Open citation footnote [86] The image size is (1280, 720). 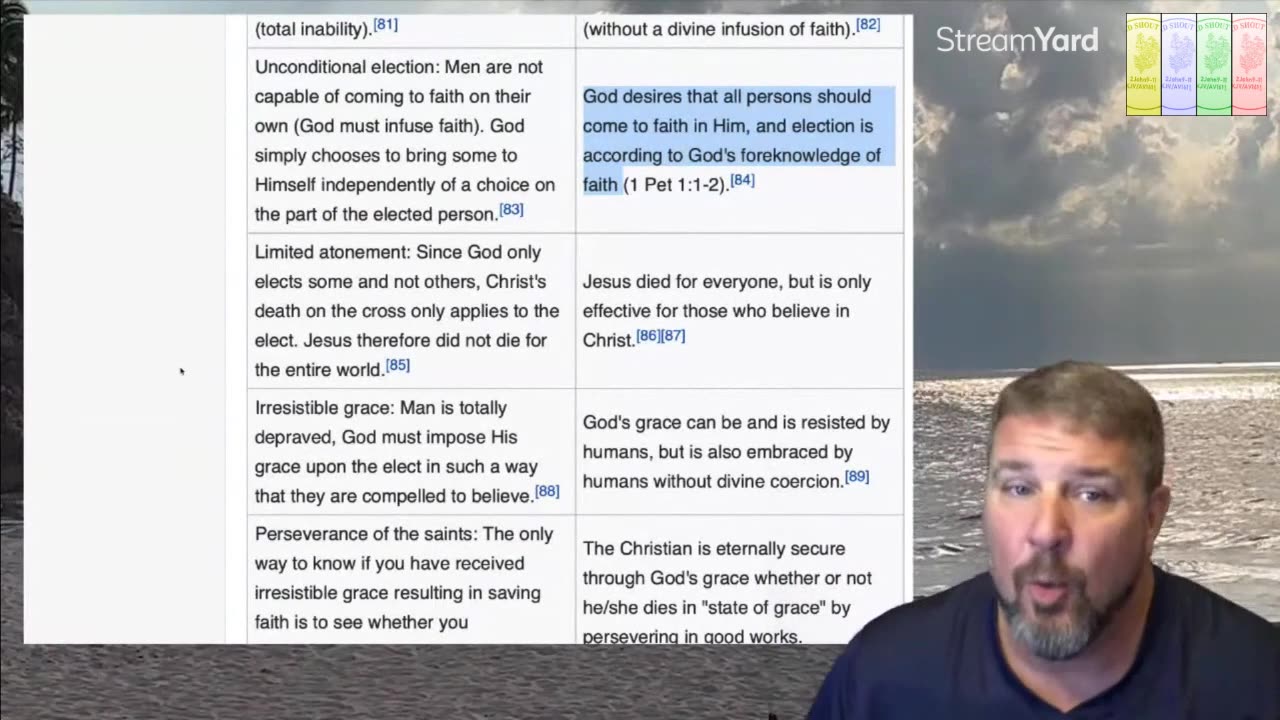(x=648, y=336)
